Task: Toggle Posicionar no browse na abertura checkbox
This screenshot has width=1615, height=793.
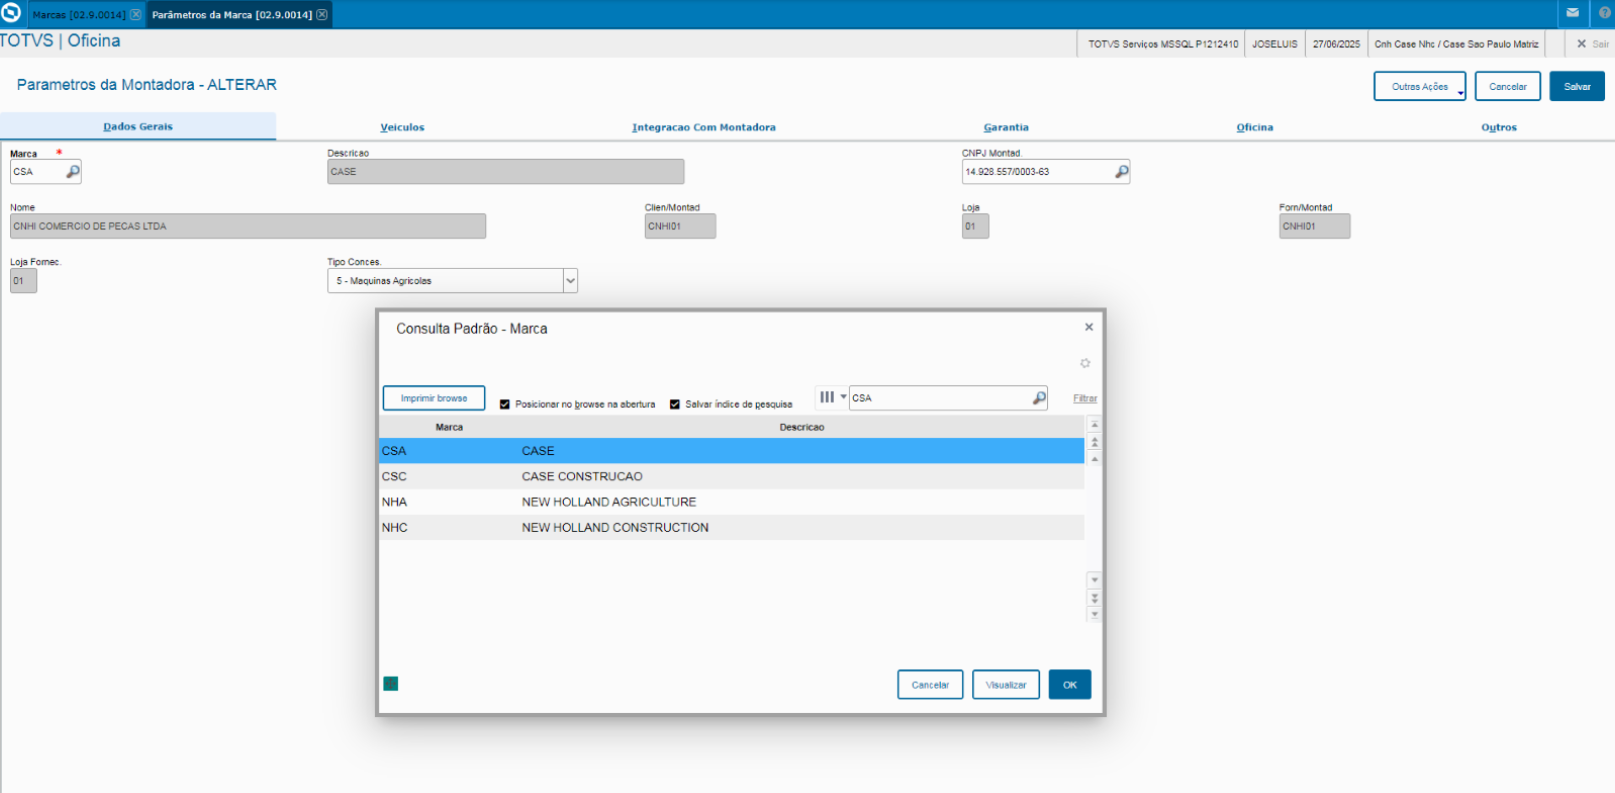Action: coord(505,405)
